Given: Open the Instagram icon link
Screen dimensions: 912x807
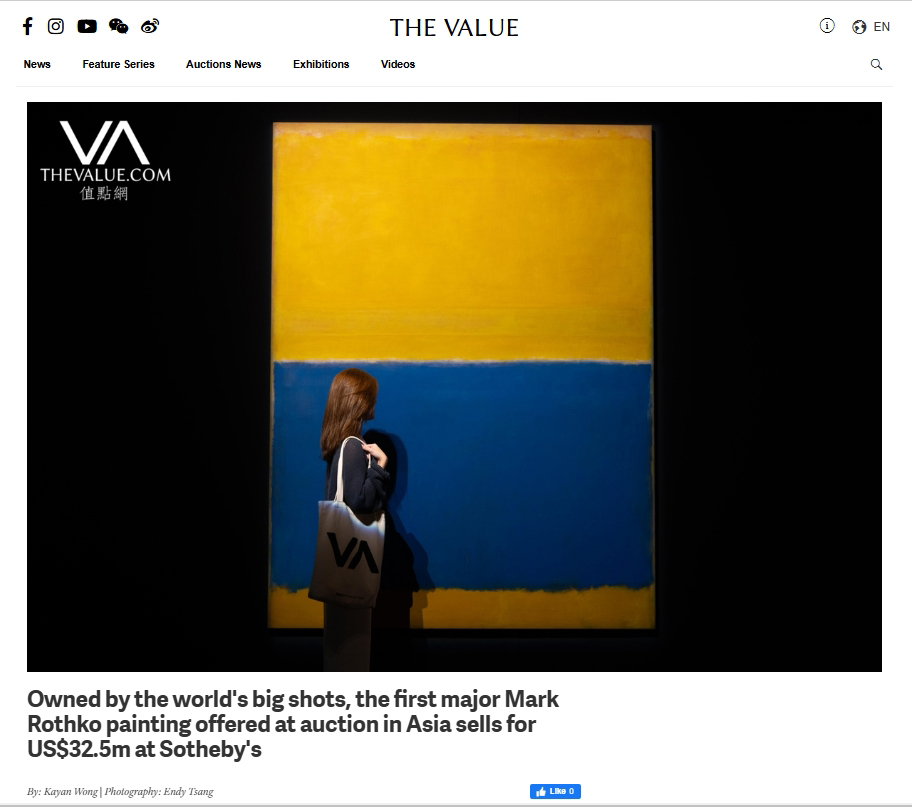Looking at the screenshot, I should pyautogui.click(x=56, y=26).
